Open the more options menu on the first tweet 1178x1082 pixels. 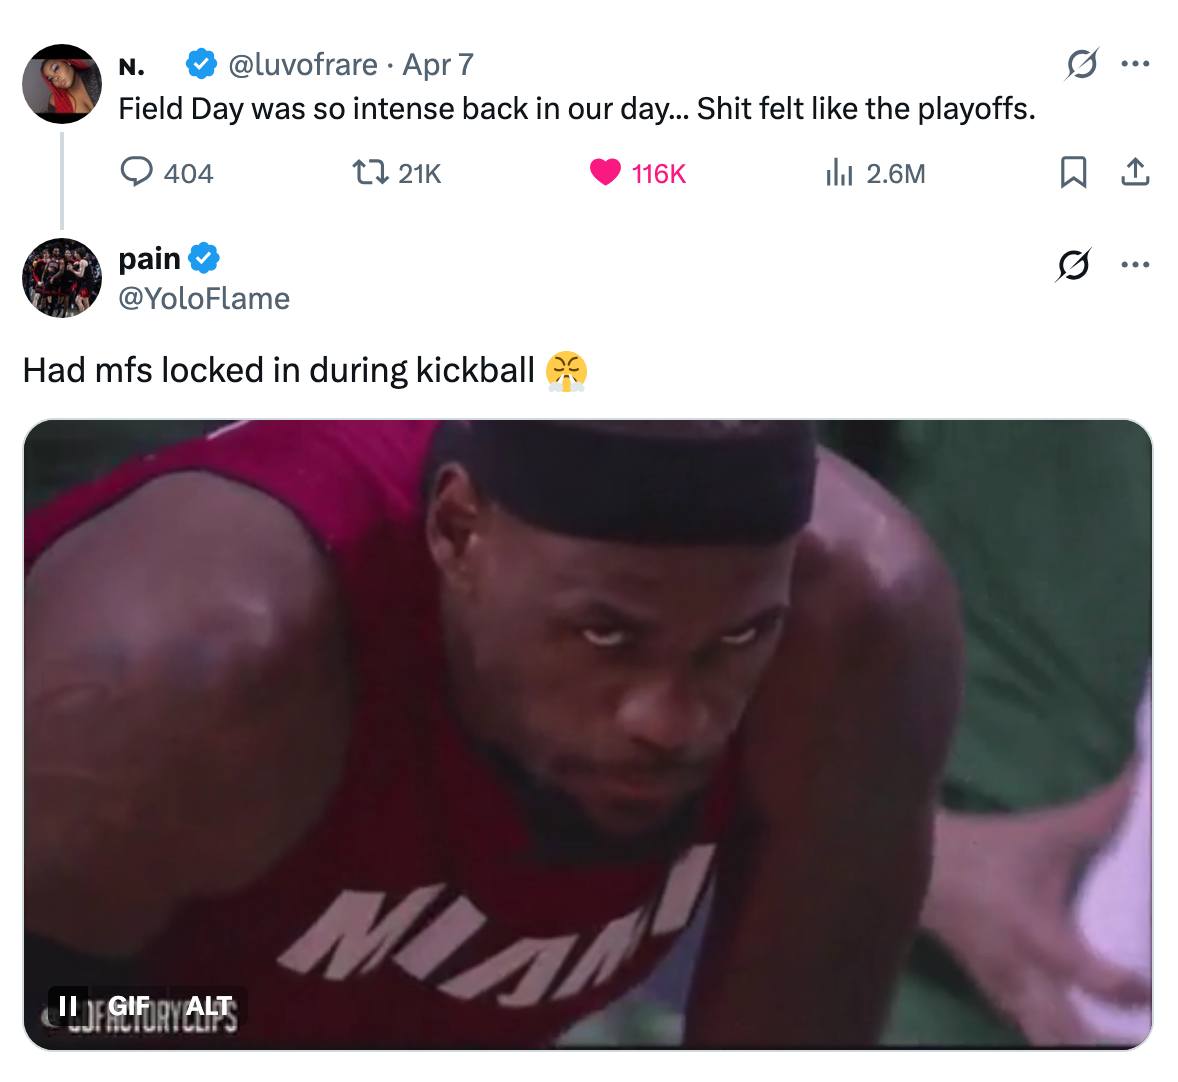coord(1135,63)
